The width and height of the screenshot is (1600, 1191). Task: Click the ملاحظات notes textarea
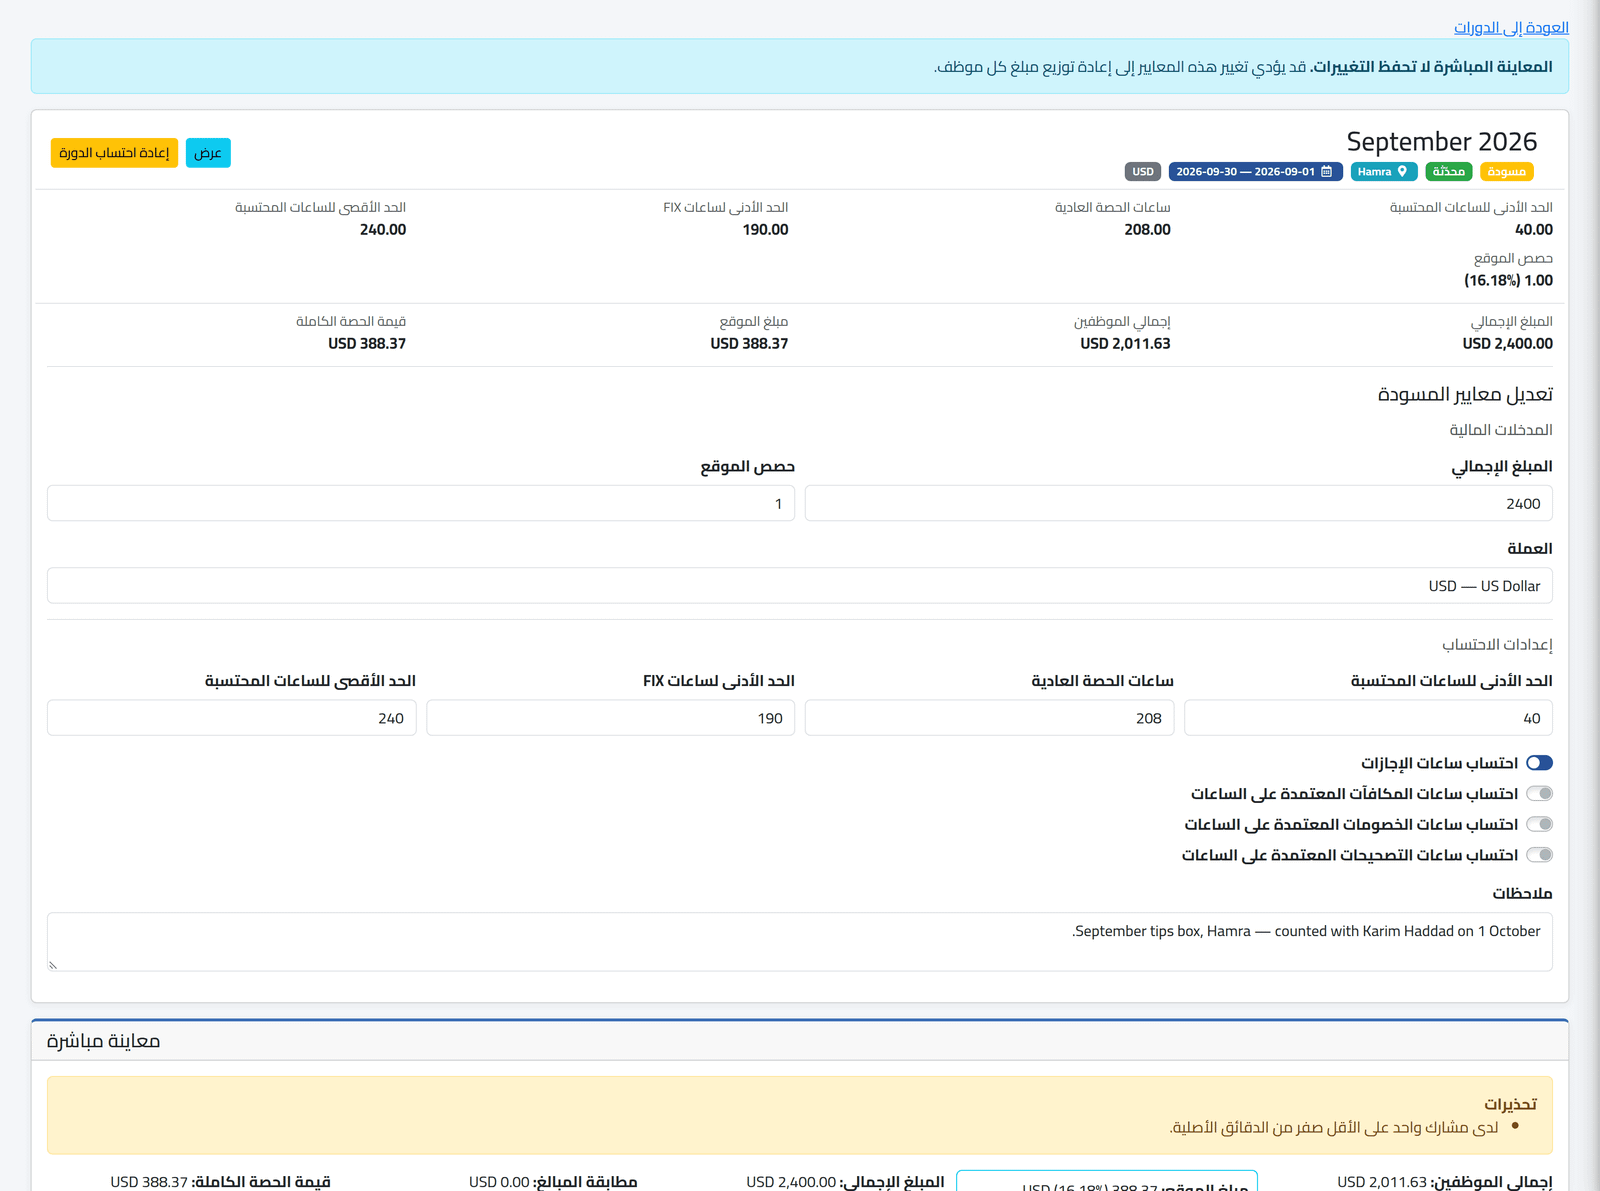coord(800,942)
